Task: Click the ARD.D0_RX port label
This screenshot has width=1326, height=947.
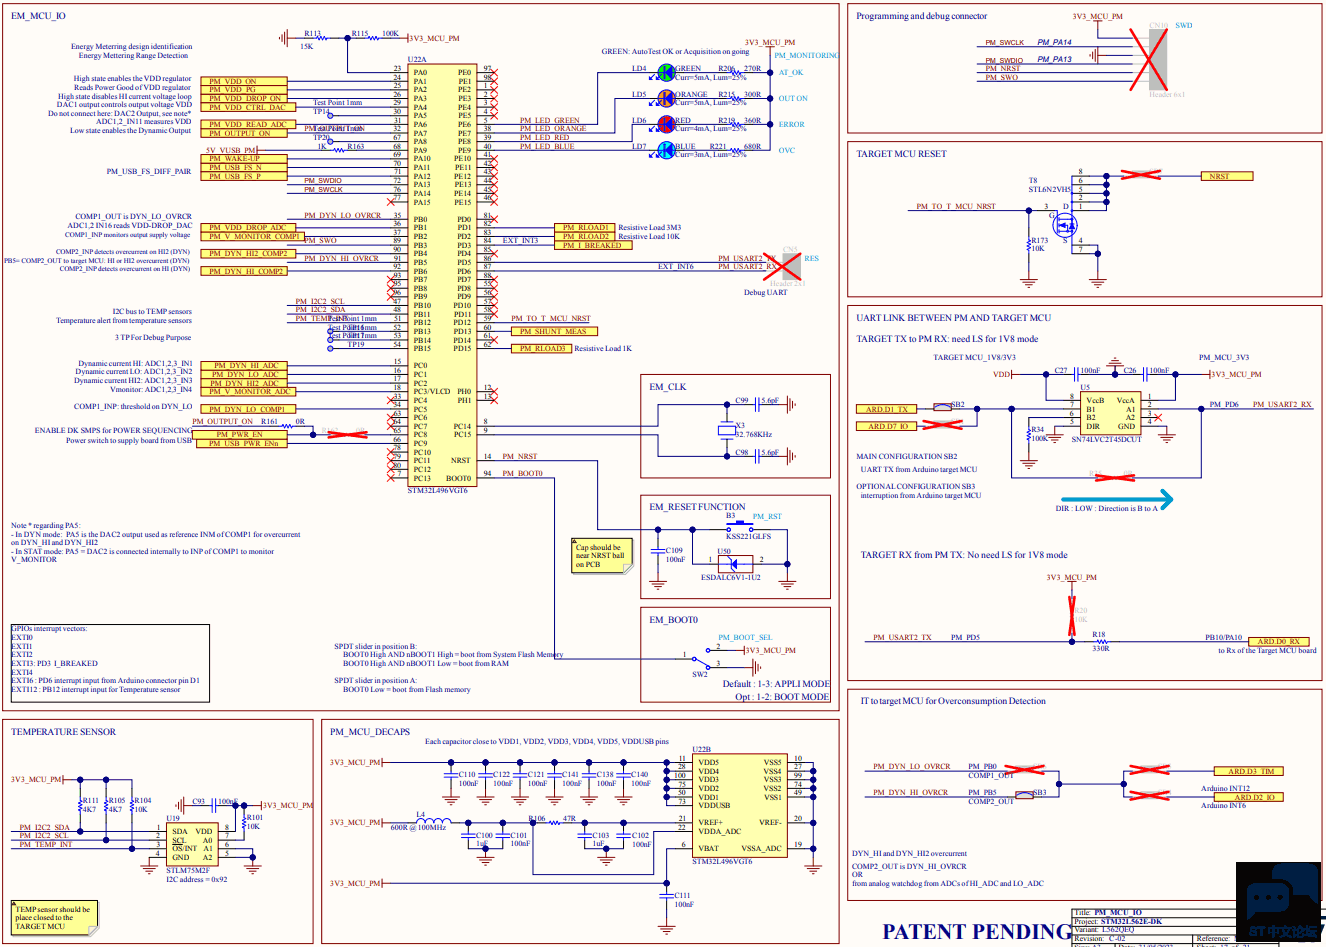Action: [x=1278, y=641]
